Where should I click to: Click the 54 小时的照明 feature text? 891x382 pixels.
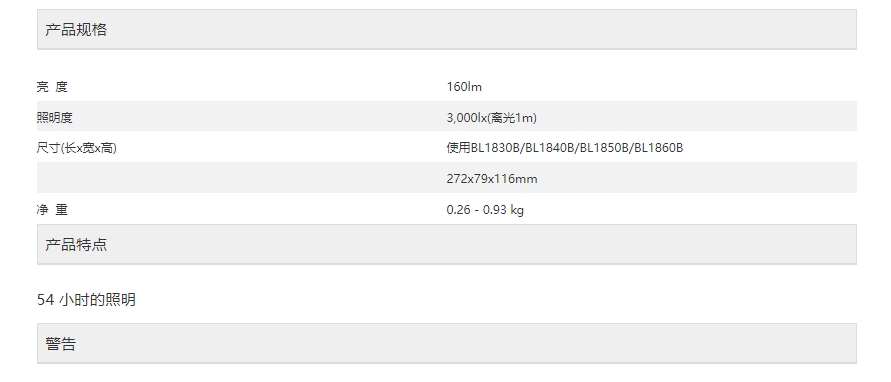86,300
